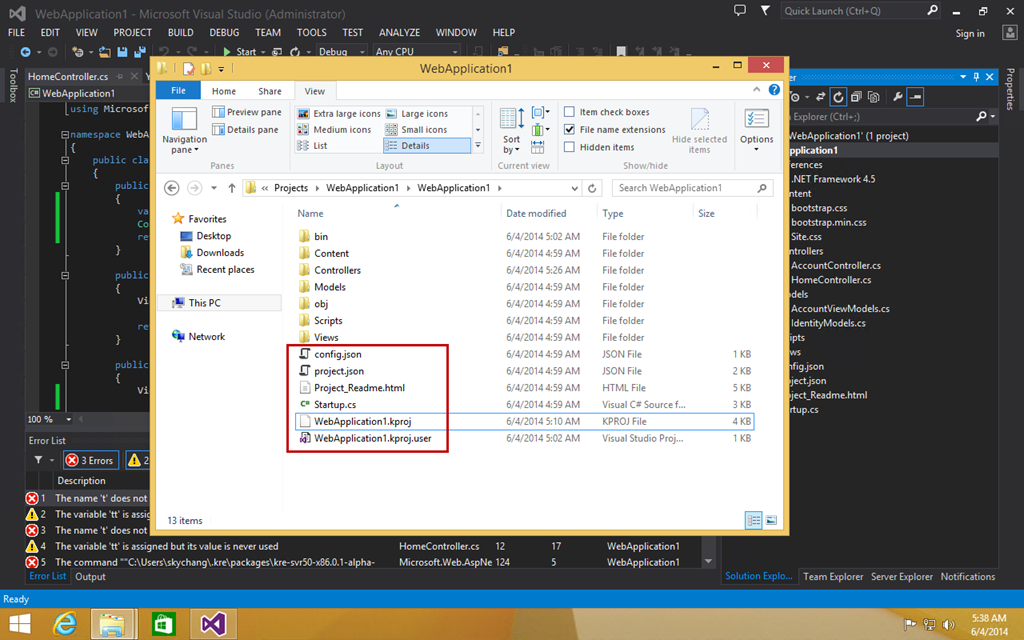This screenshot has height=640, width=1024.
Task: Open the TOOLS menu
Action: pos(312,33)
